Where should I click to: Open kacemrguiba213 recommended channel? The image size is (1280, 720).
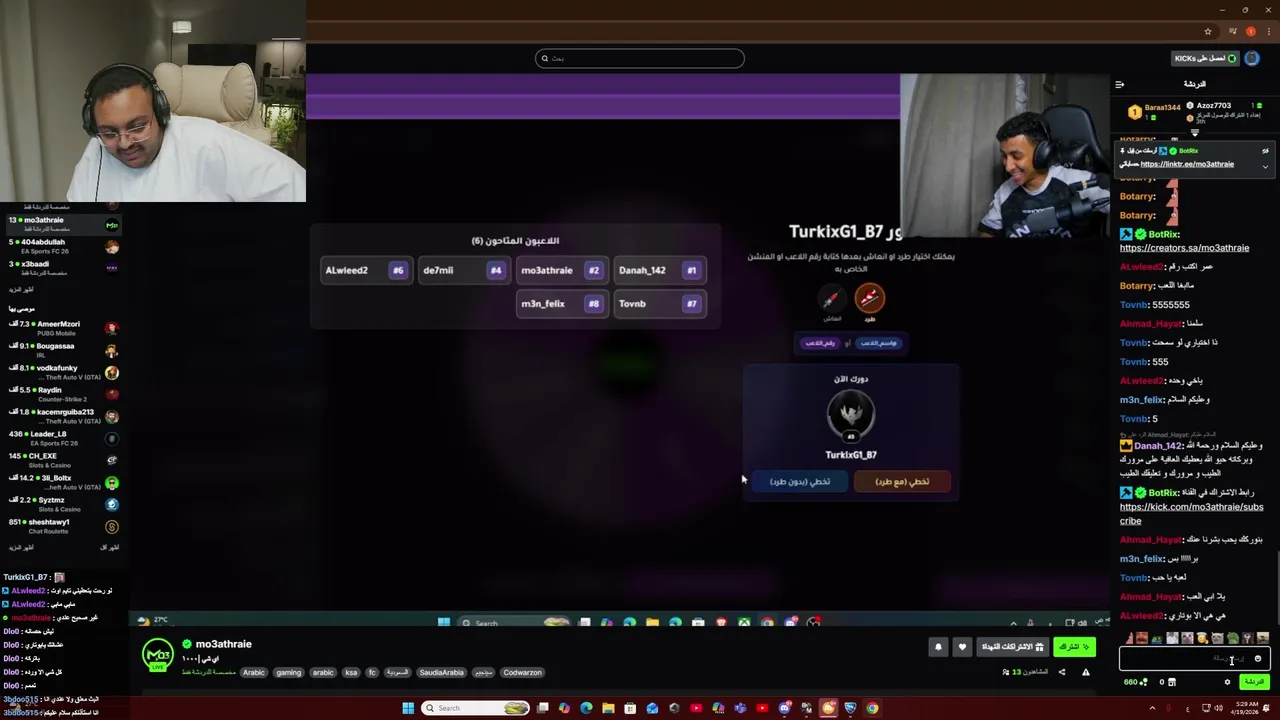point(63,416)
